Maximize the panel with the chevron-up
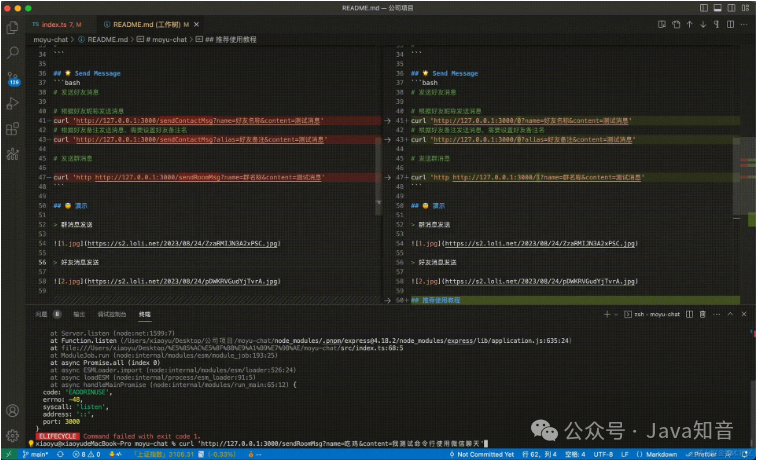The image size is (758, 461). point(730,315)
